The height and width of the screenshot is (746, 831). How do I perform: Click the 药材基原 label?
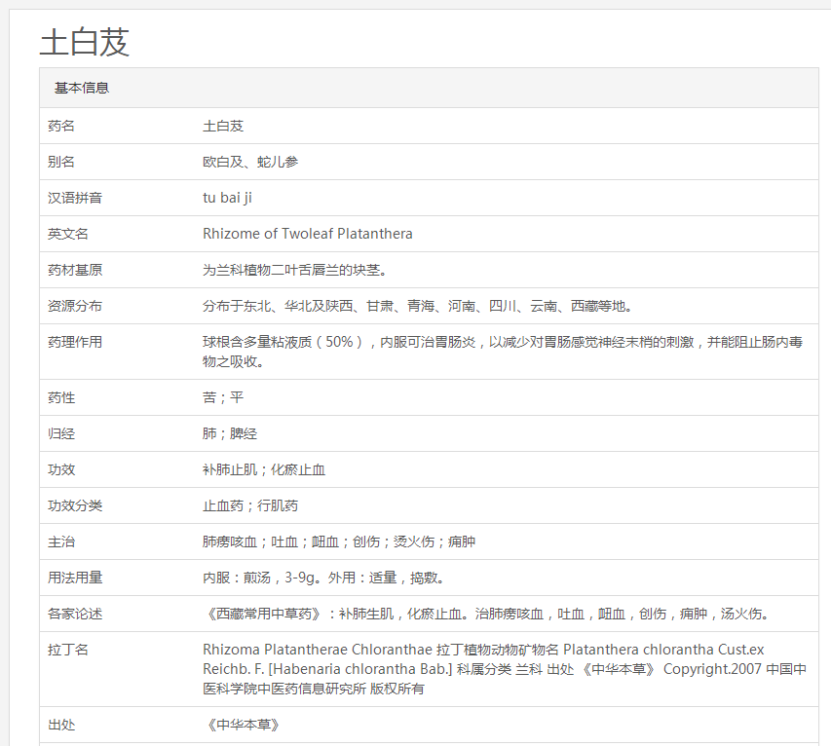(x=75, y=270)
